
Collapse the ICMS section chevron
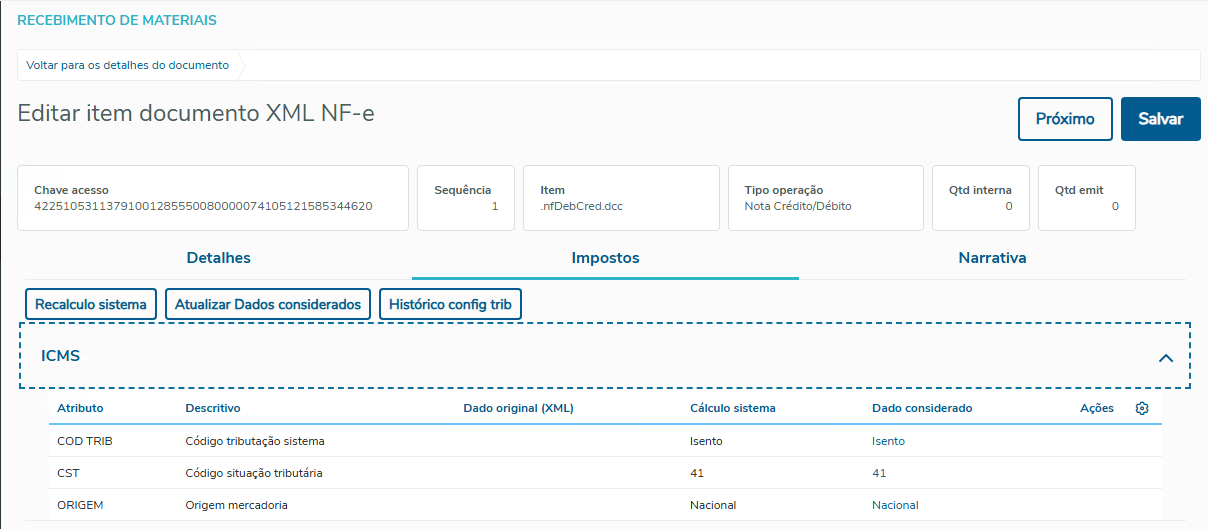point(1165,357)
